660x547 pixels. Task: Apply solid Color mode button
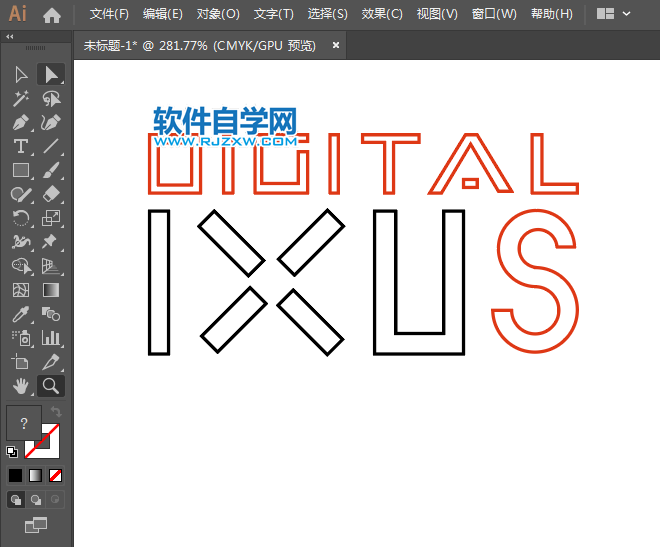coord(16,475)
